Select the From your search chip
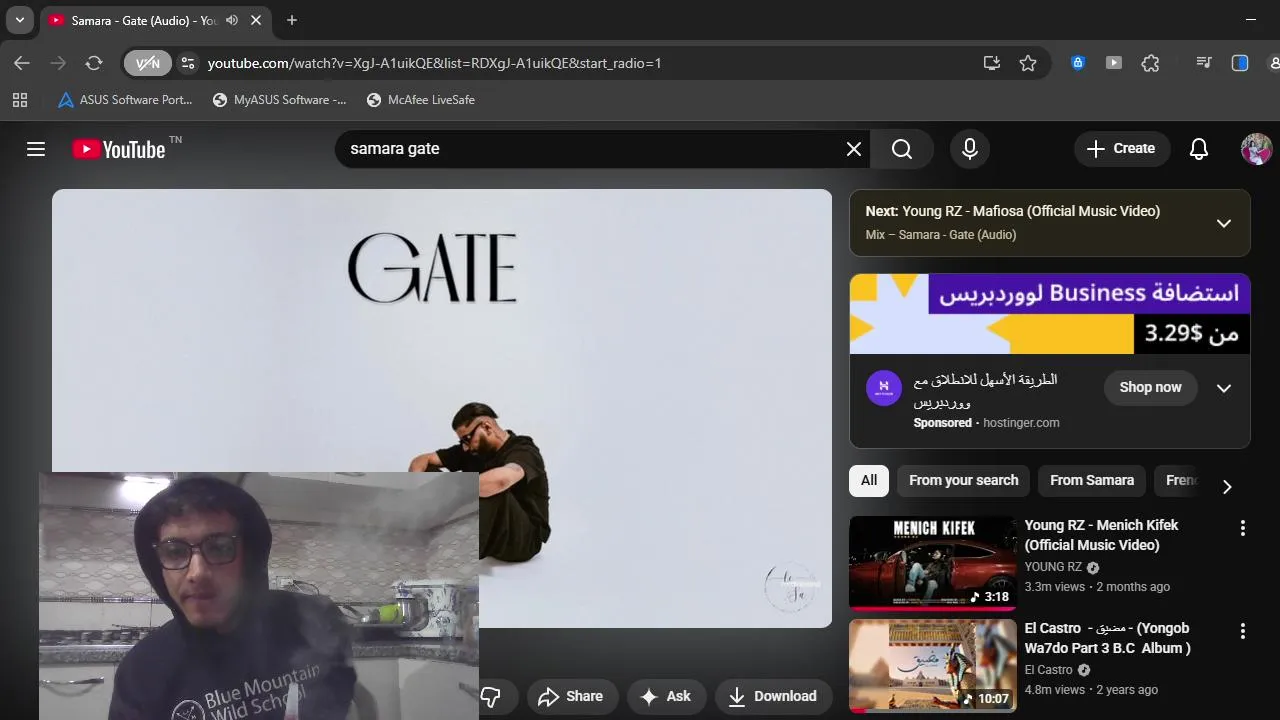The width and height of the screenshot is (1280, 720). (x=964, y=481)
